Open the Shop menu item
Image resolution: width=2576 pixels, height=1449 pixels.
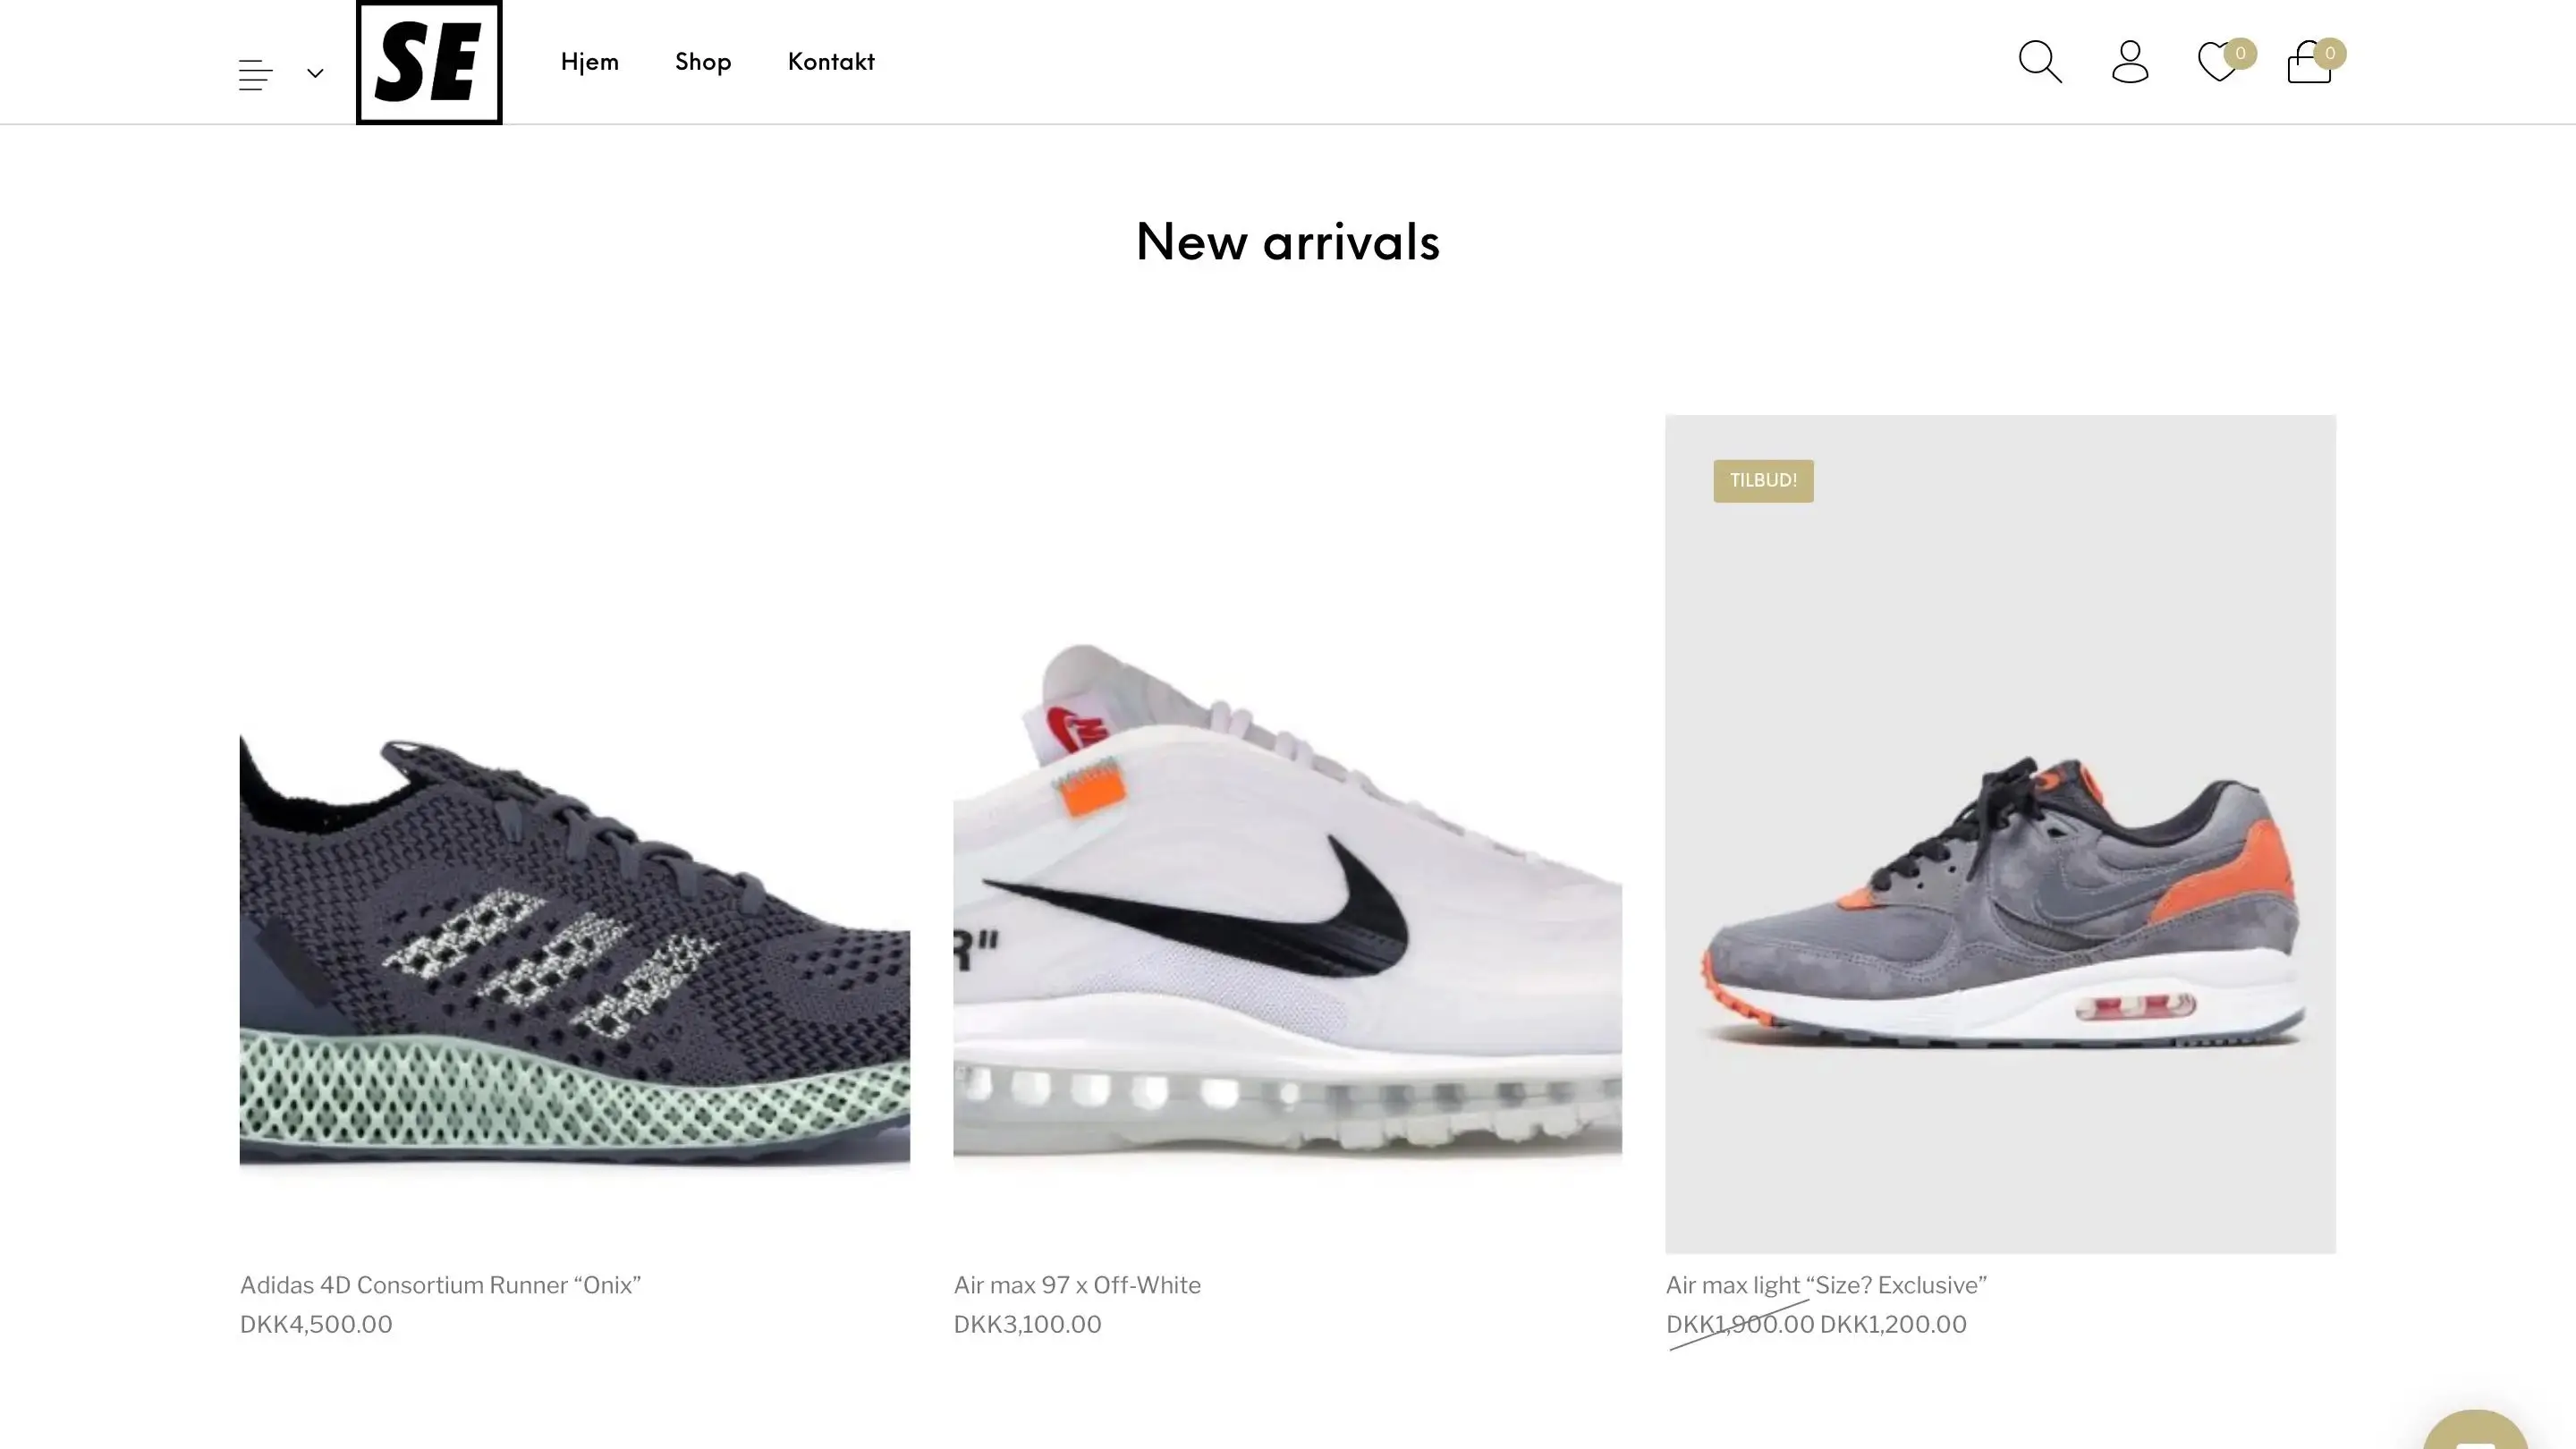tap(703, 63)
